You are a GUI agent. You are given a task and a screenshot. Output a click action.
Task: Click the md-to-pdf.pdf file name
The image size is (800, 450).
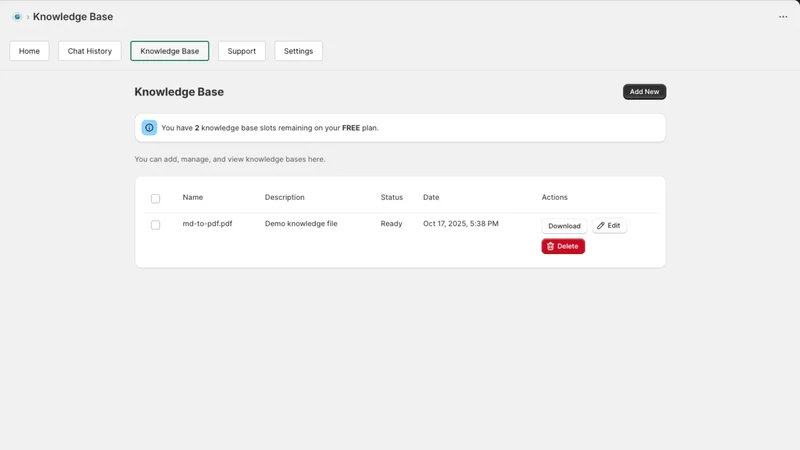tap(208, 223)
